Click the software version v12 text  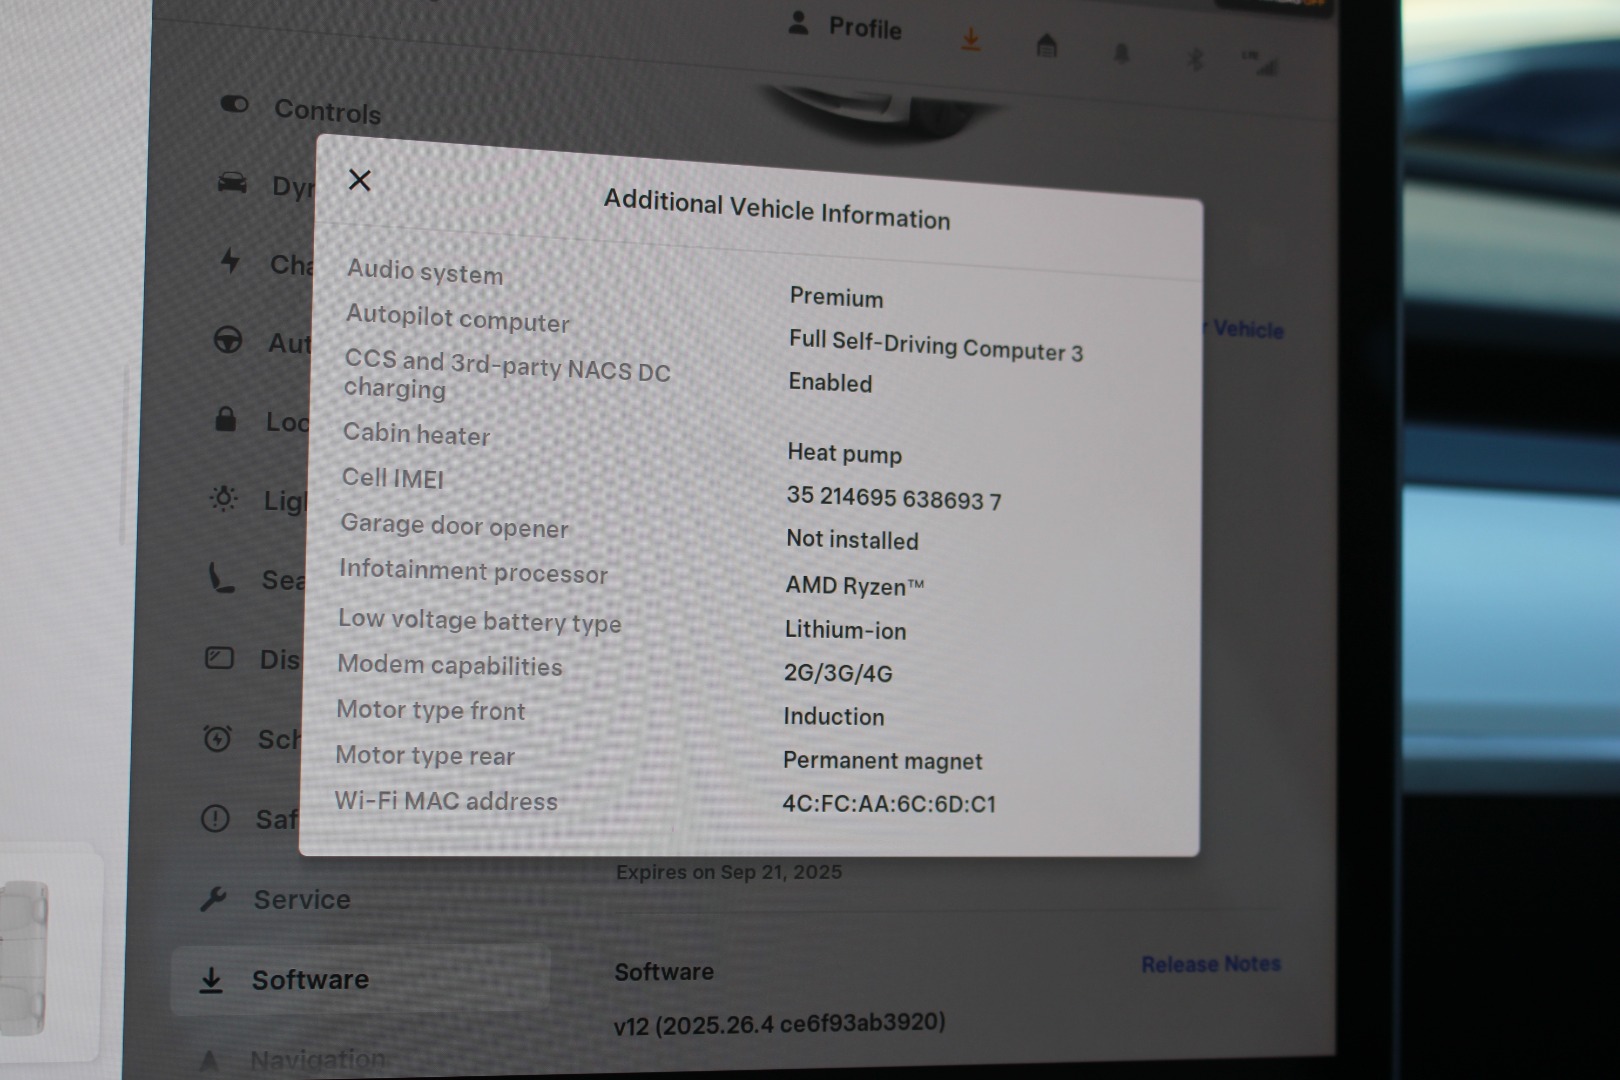[779, 1023]
